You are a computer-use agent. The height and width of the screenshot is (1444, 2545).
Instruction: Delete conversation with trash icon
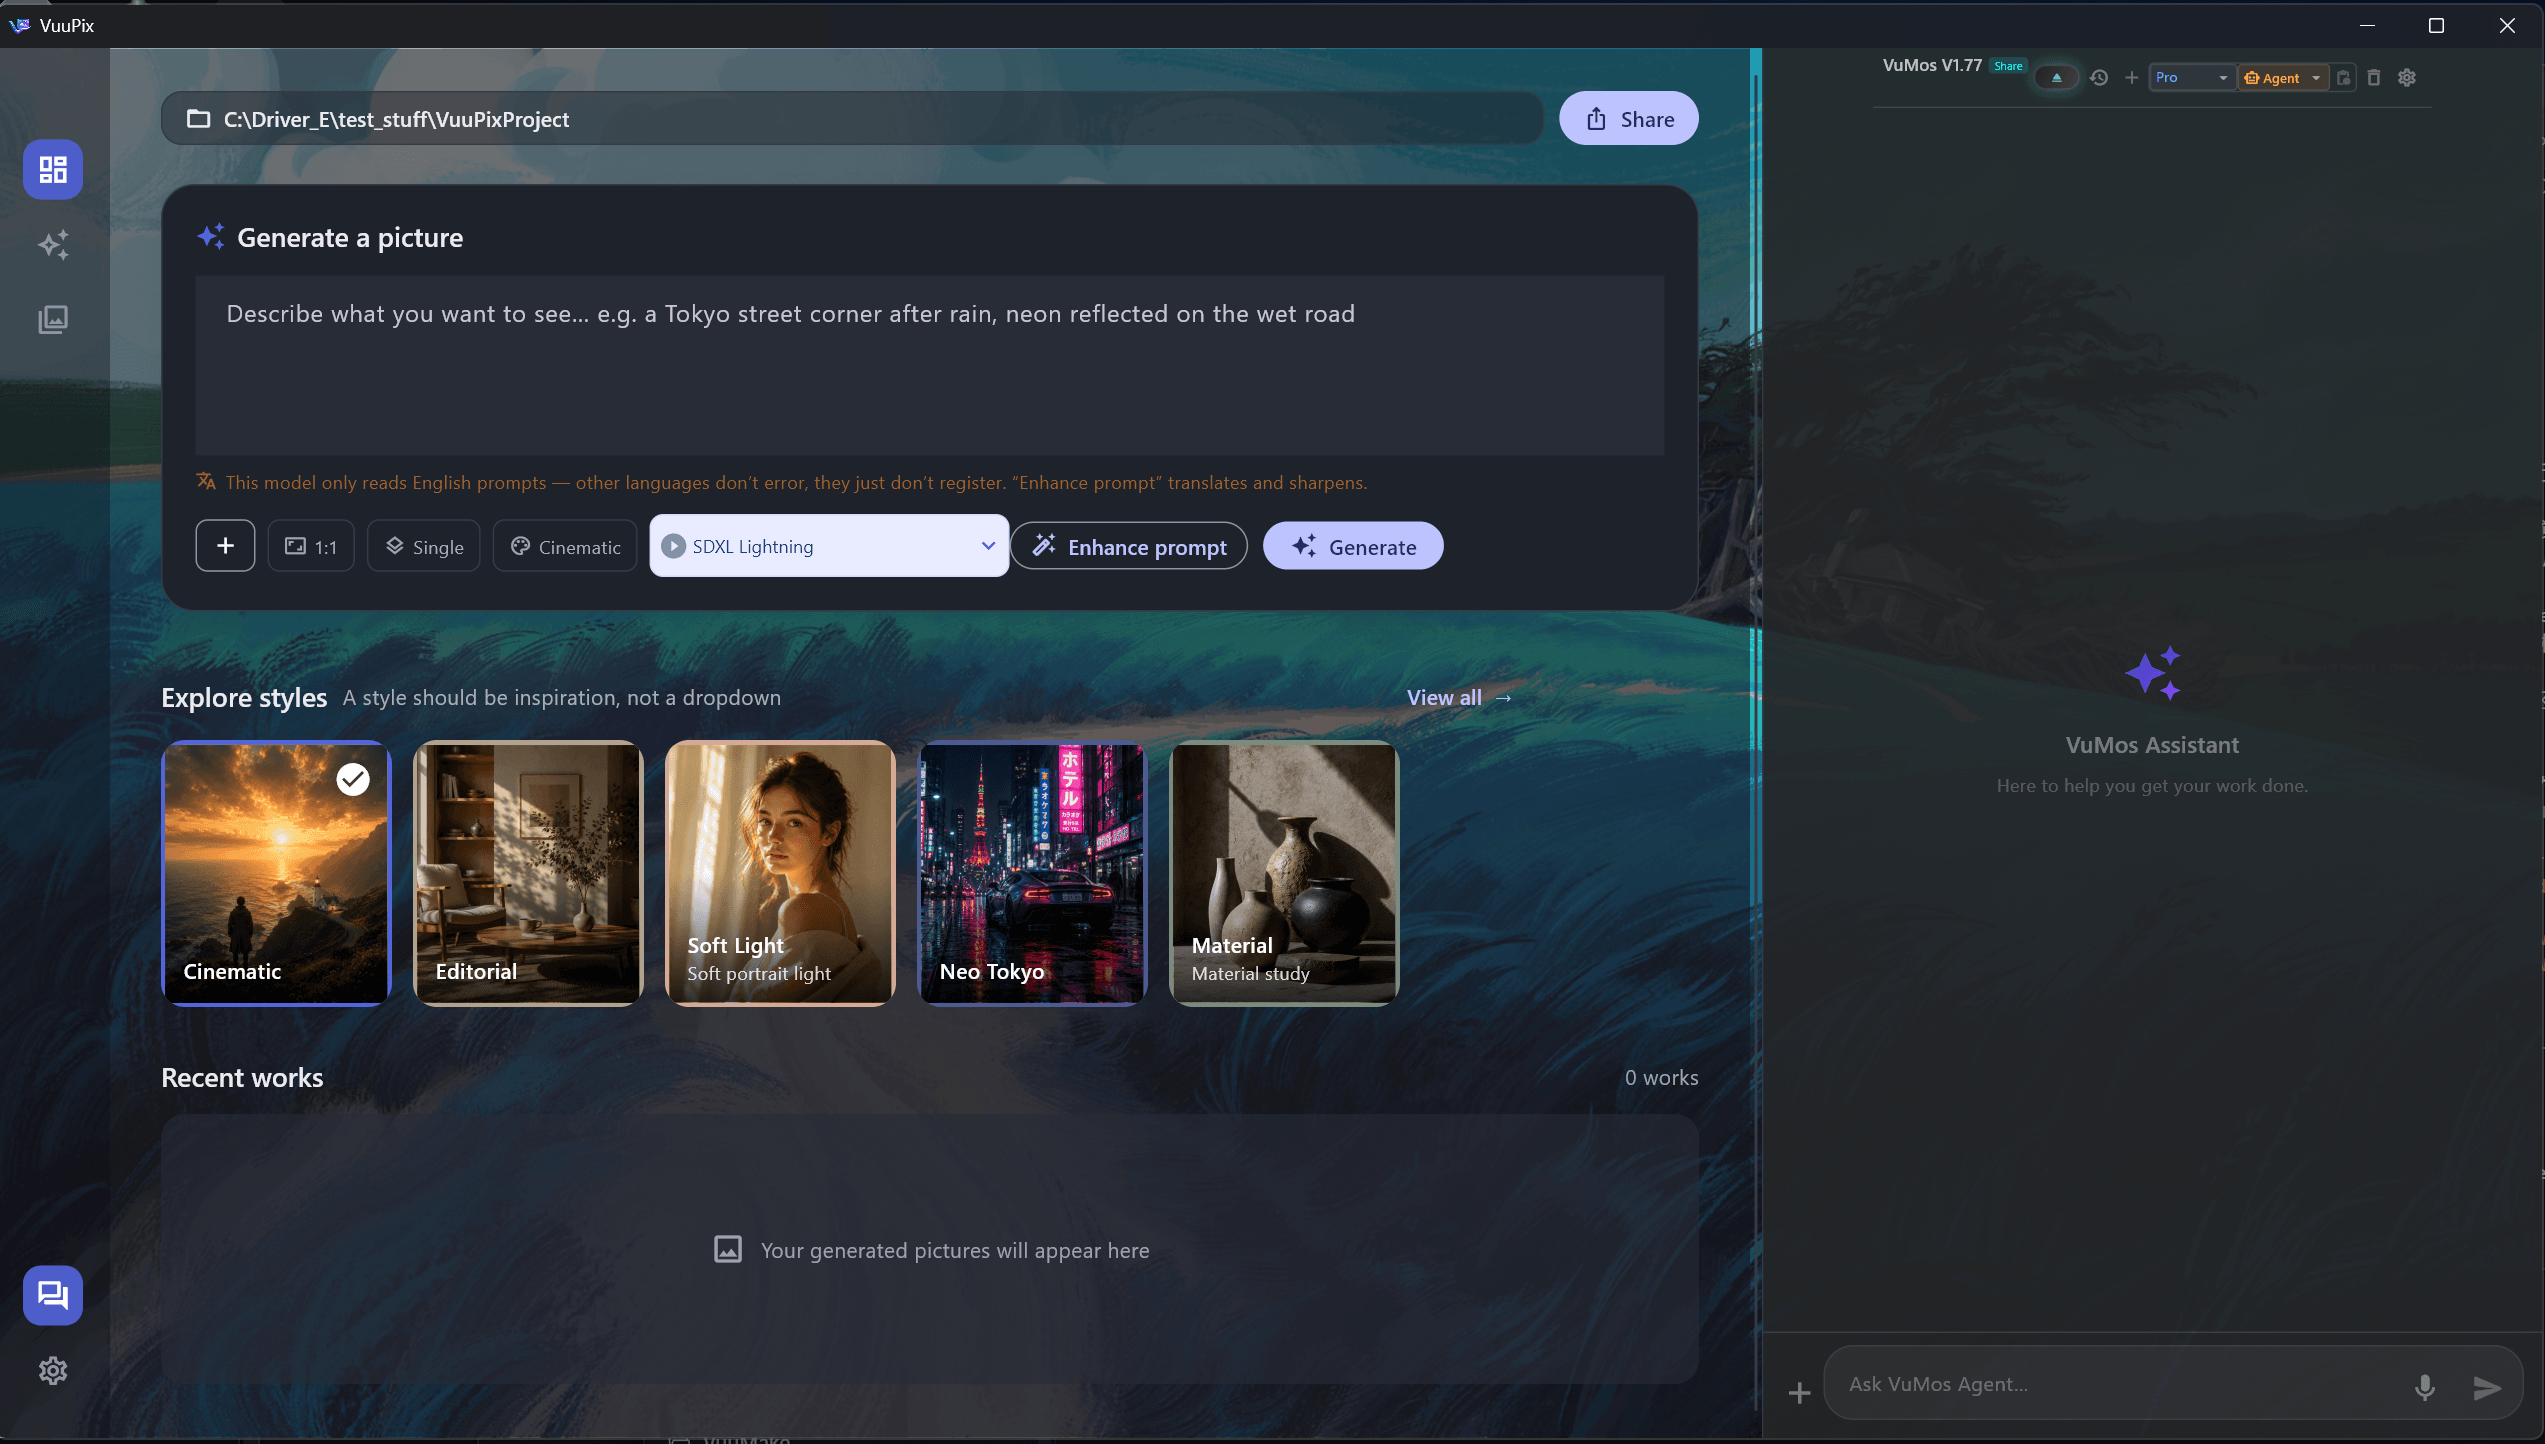click(2374, 78)
